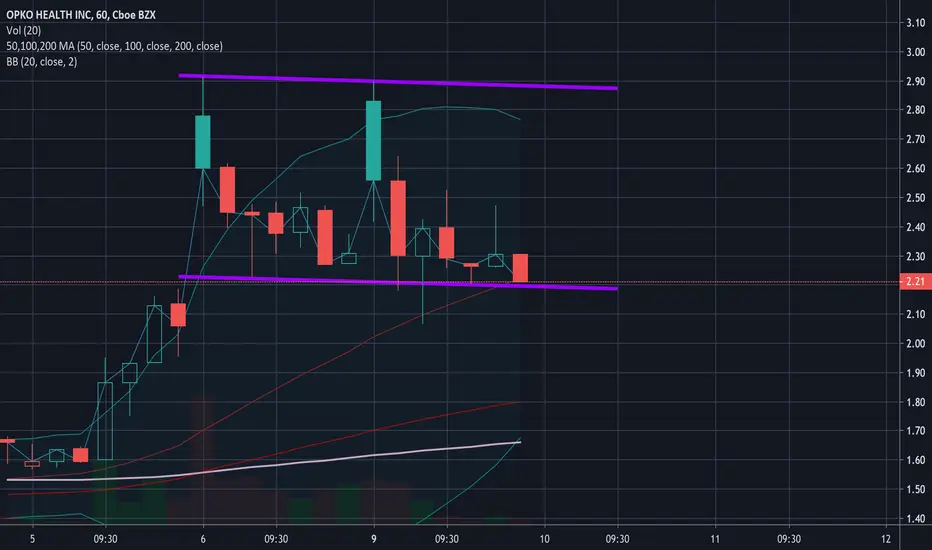Click the 2.90 price axis label
The image size is (932, 550).
[x=915, y=81]
